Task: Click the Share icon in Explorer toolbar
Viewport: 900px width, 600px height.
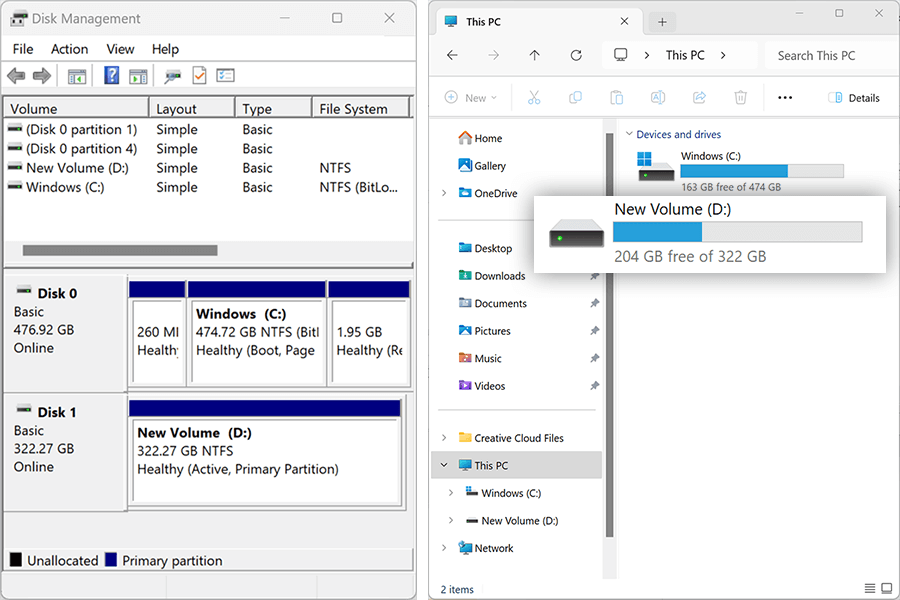Action: [699, 98]
